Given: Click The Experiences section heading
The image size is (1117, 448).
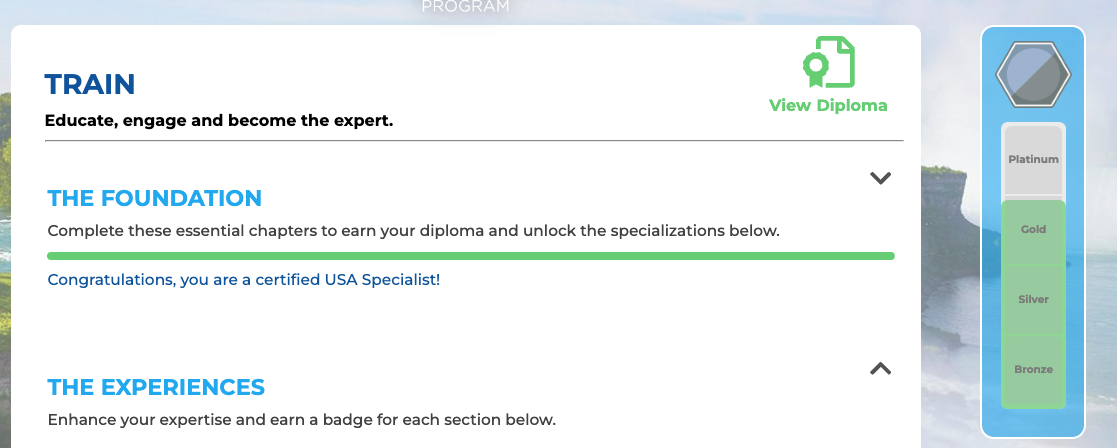Looking at the screenshot, I should pyautogui.click(x=156, y=387).
